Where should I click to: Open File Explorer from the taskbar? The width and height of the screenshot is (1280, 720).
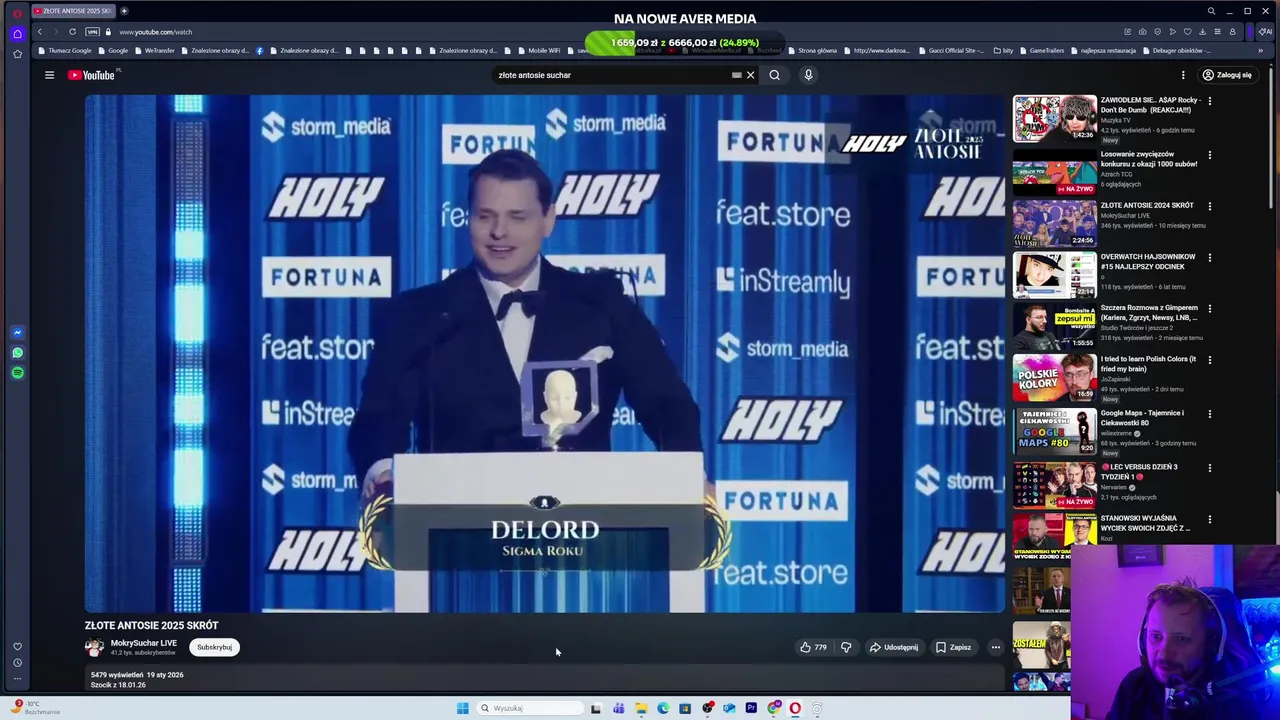(641, 708)
